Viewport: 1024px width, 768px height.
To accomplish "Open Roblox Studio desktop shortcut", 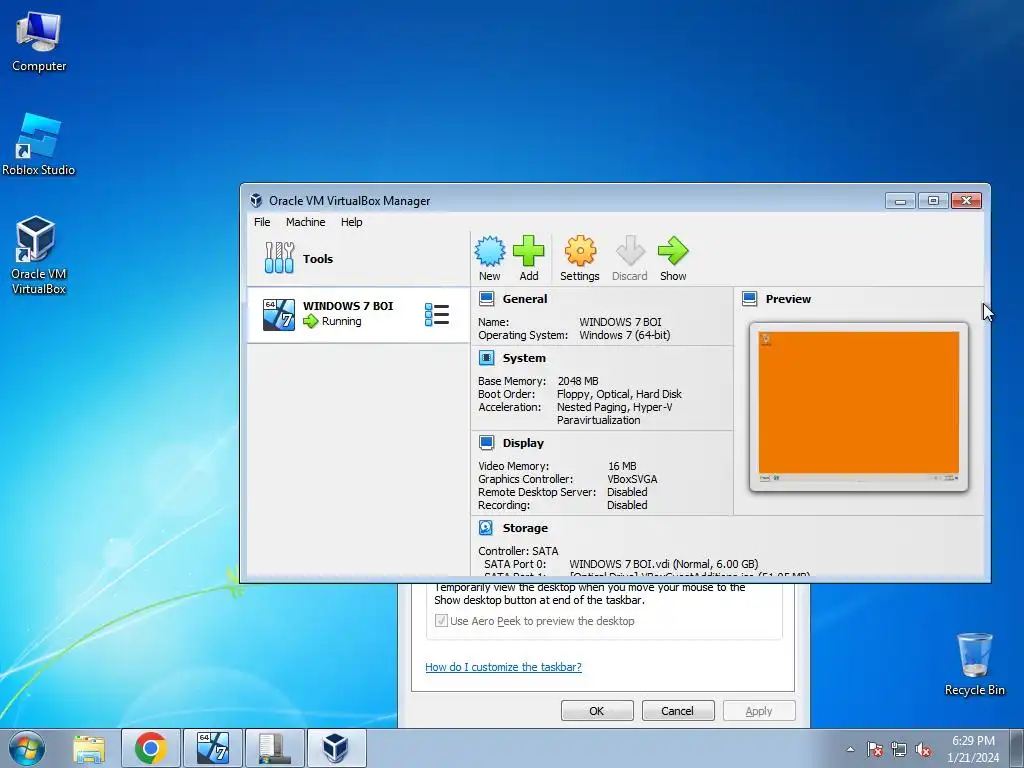I will [39, 145].
